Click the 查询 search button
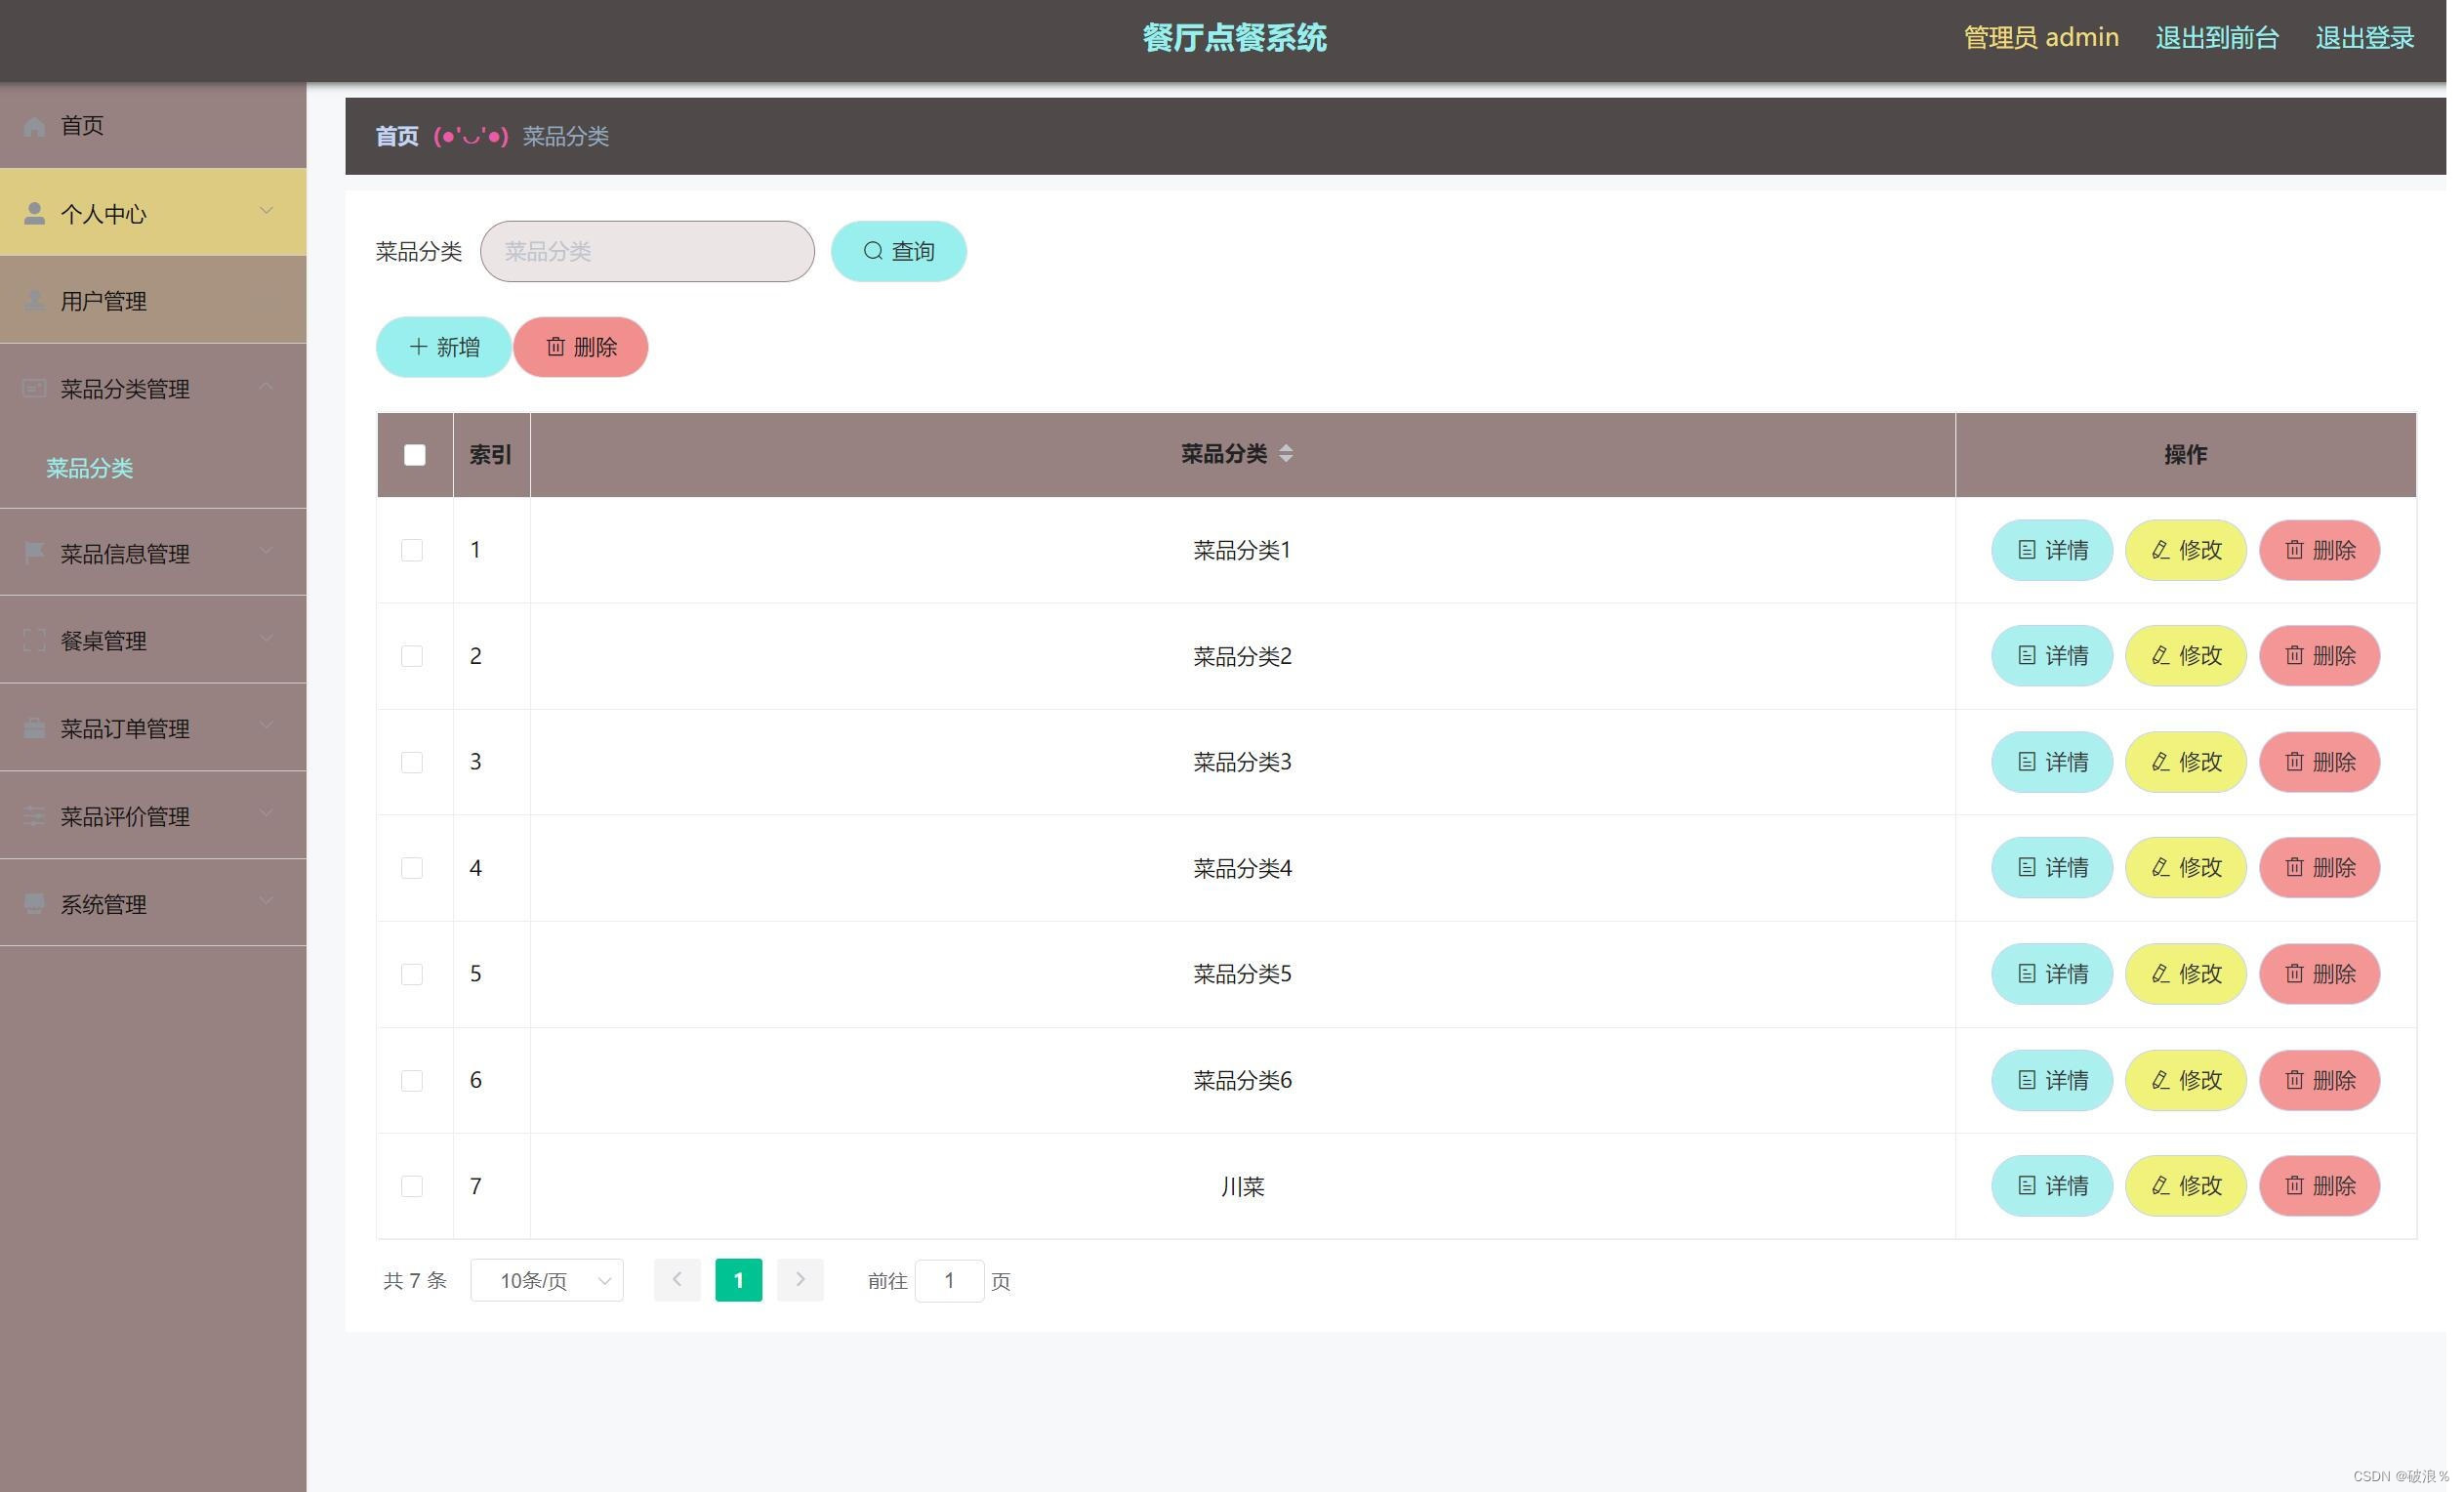This screenshot has width=2464, height=1492. (x=899, y=251)
